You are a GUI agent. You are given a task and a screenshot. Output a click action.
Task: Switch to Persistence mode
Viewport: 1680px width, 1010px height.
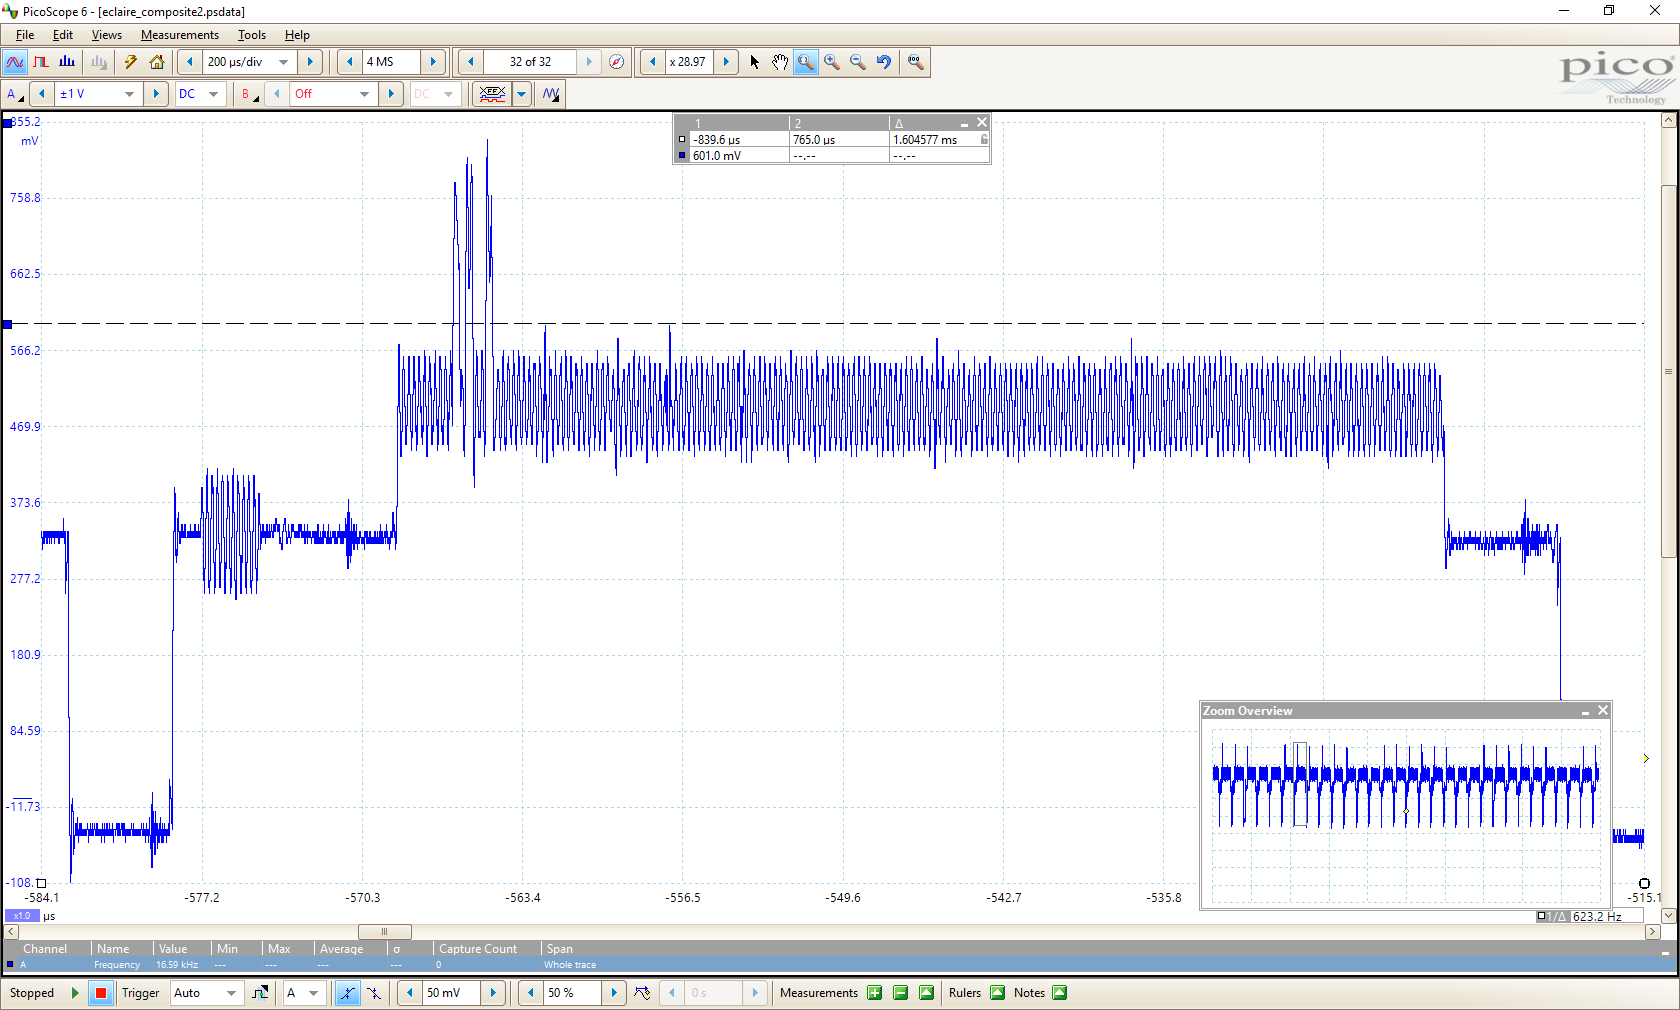coord(41,62)
